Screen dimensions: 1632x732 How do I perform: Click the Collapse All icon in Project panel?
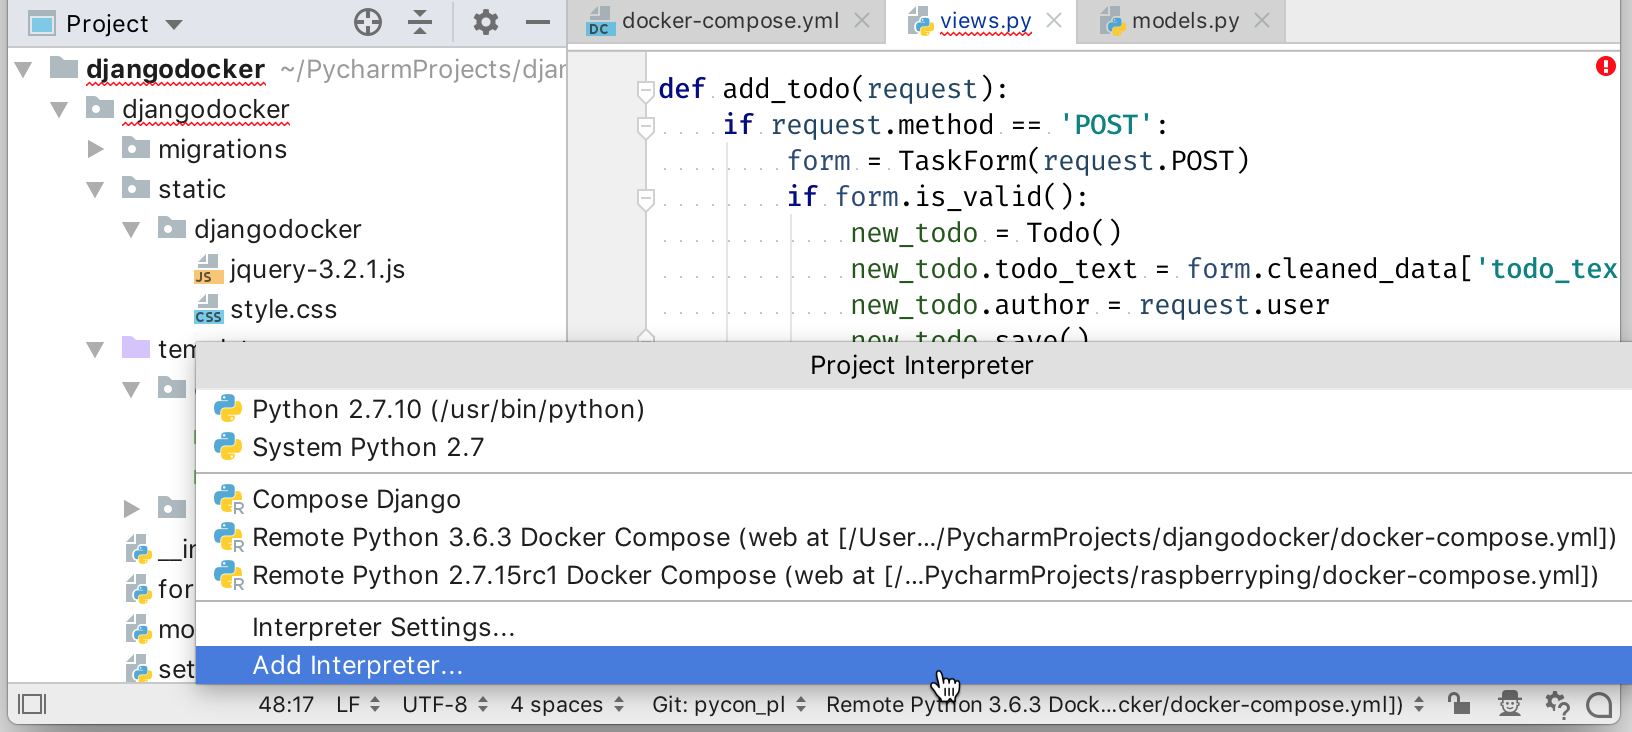coord(420,22)
